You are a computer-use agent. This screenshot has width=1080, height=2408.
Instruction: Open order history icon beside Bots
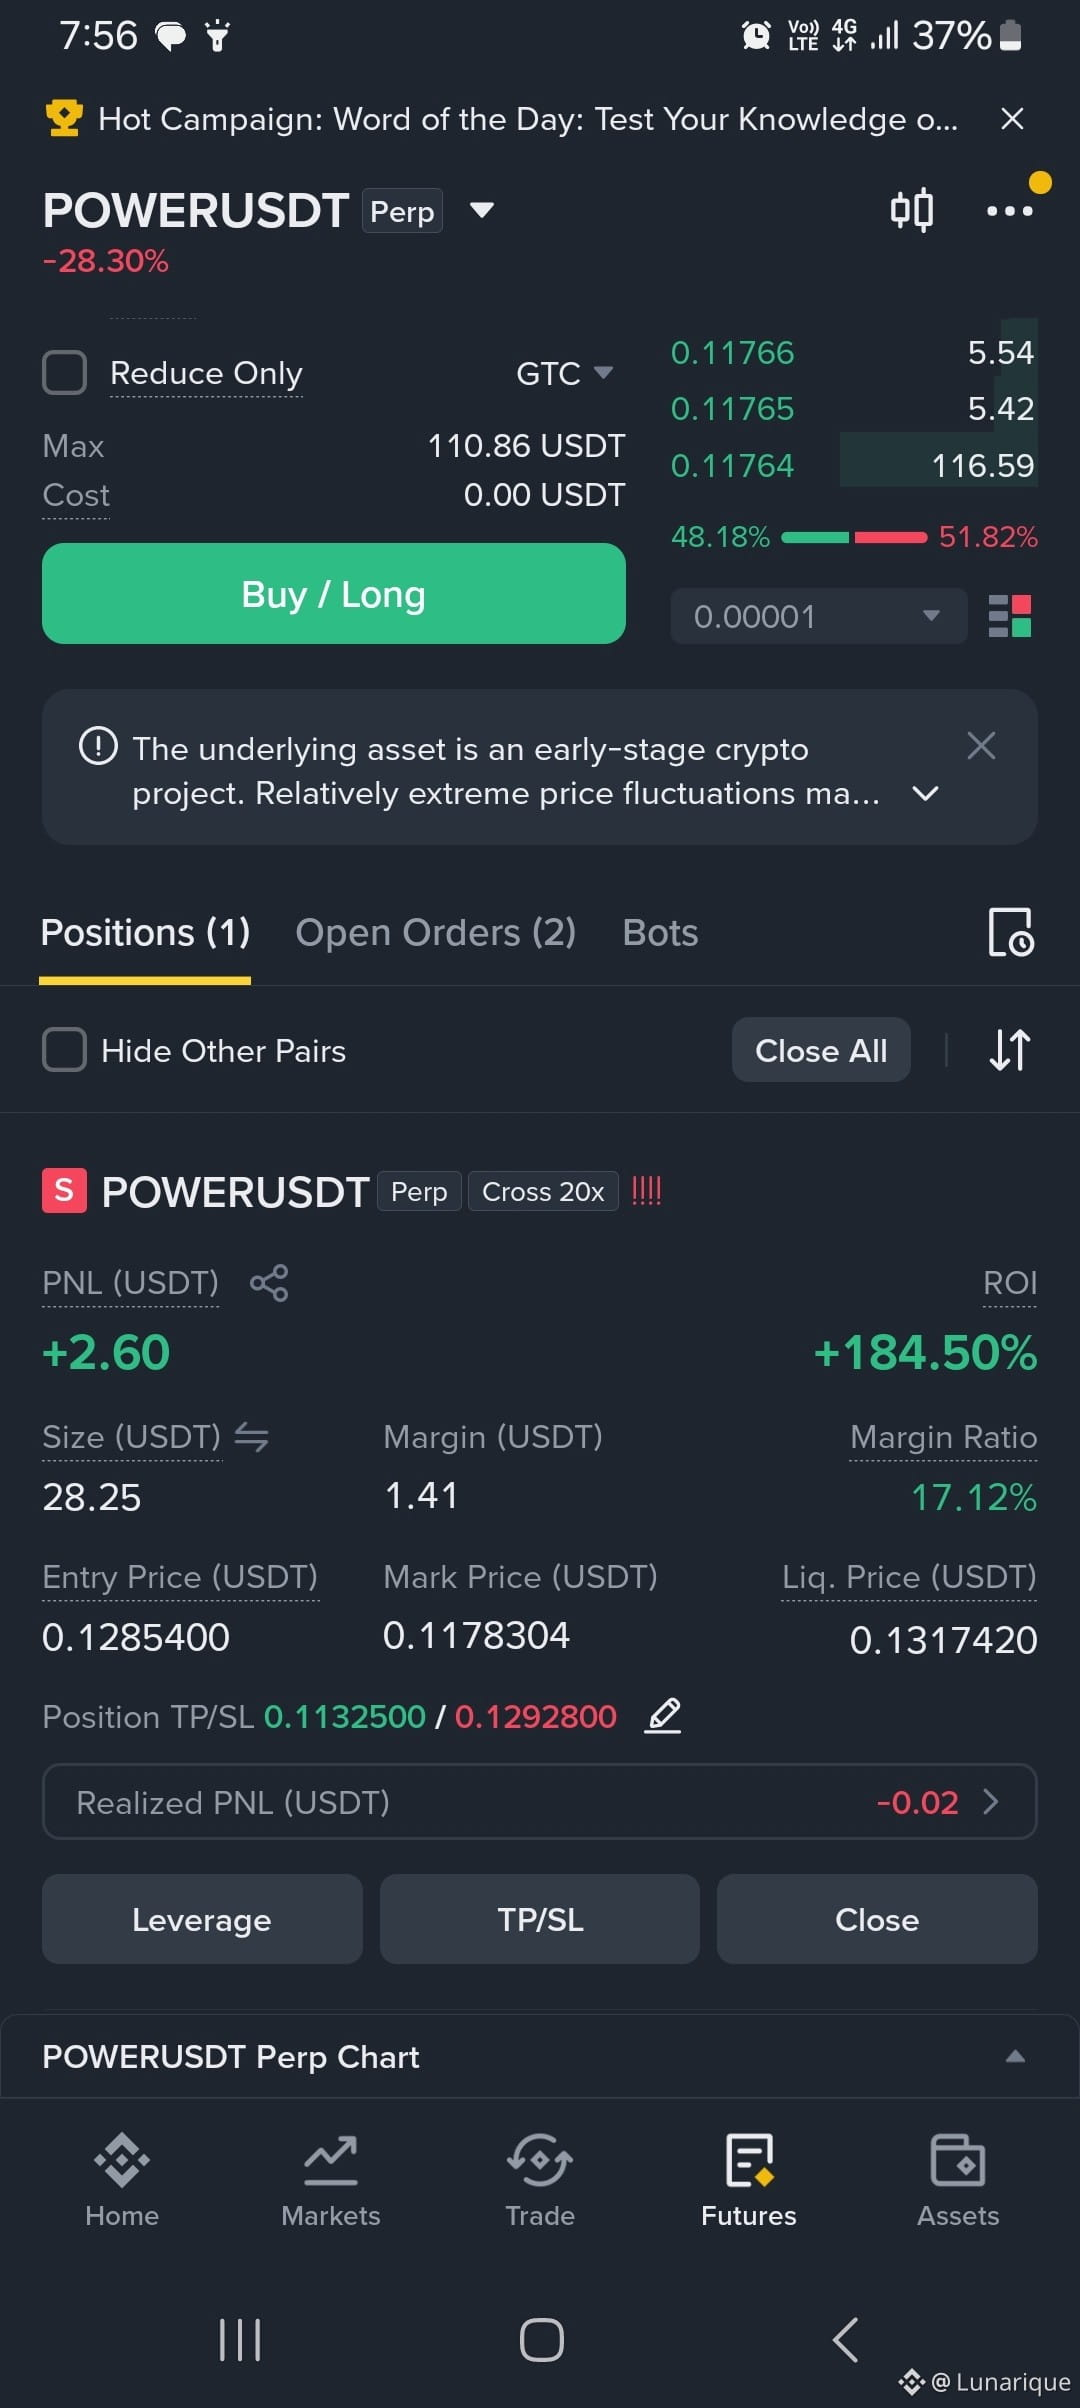tap(1011, 933)
